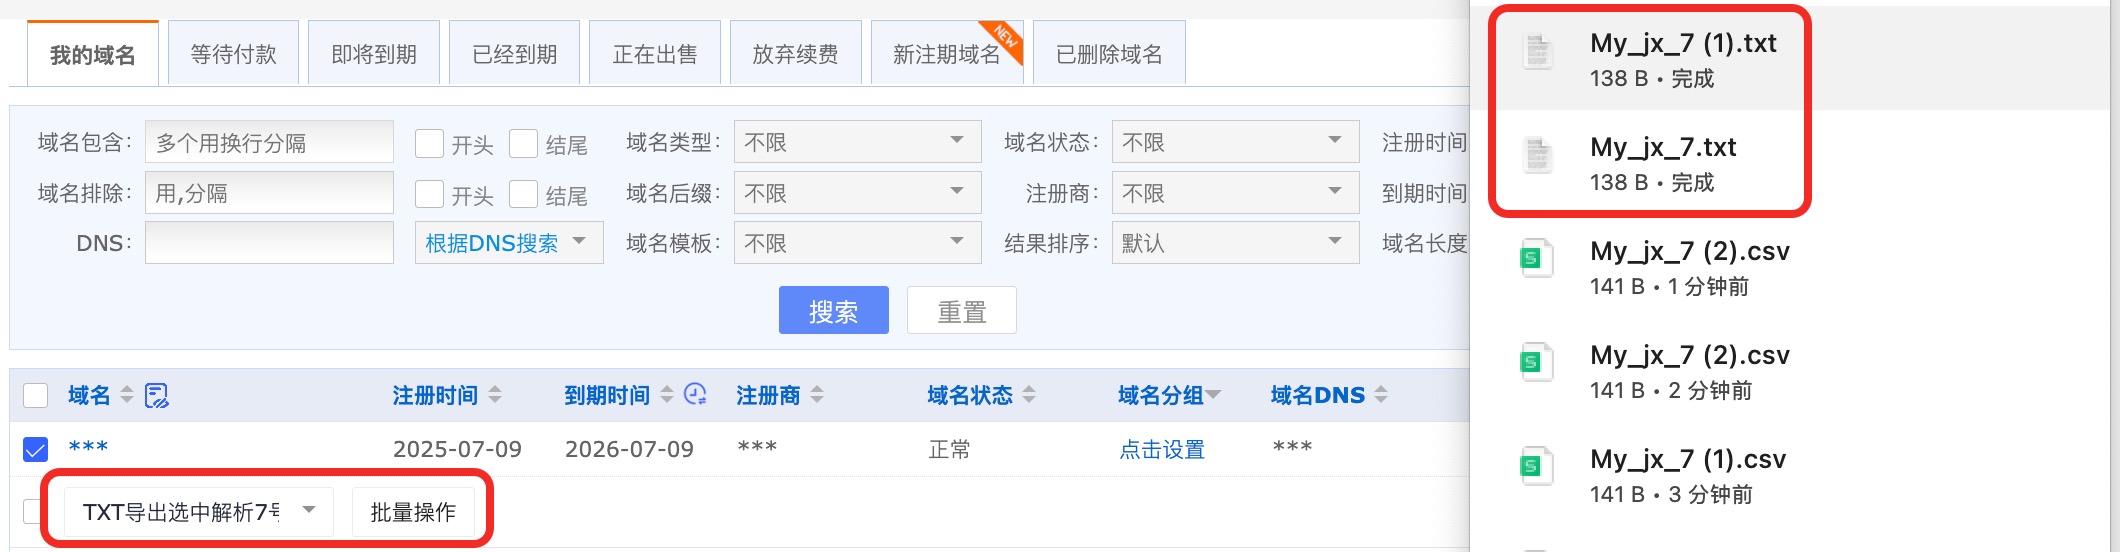Click the sort arrows next to 注册时间
2120x552 pixels.
pyautogui.click(x=495, y=395)
